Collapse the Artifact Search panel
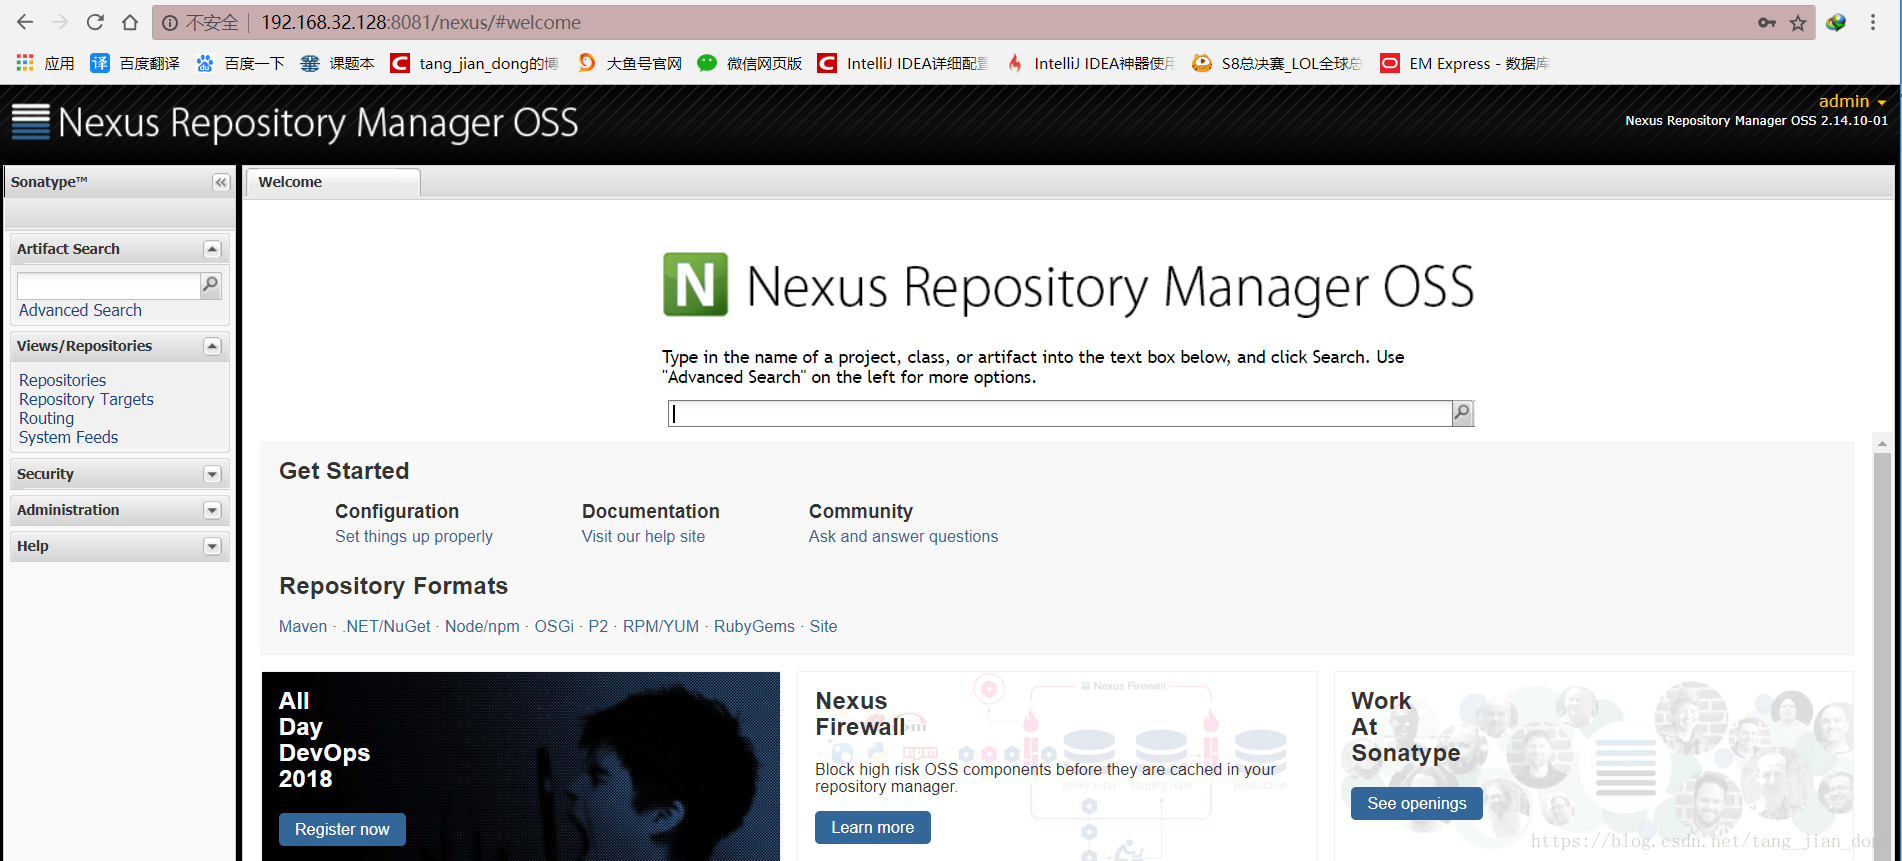Image resolution: width=1902 pixels, height=861 pixels. [212, 249]
